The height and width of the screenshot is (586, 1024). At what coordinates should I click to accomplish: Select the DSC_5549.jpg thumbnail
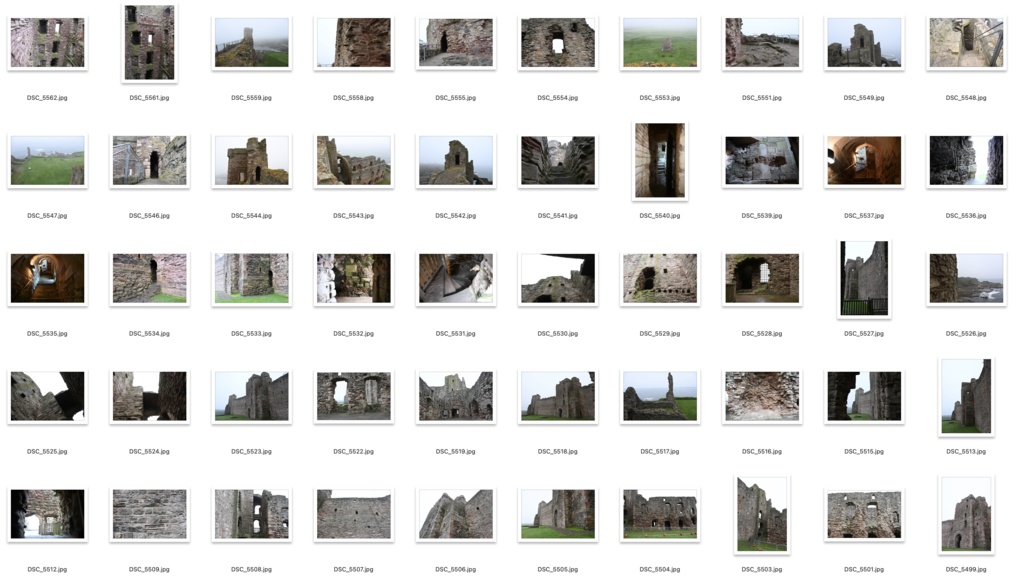point(864,42)
